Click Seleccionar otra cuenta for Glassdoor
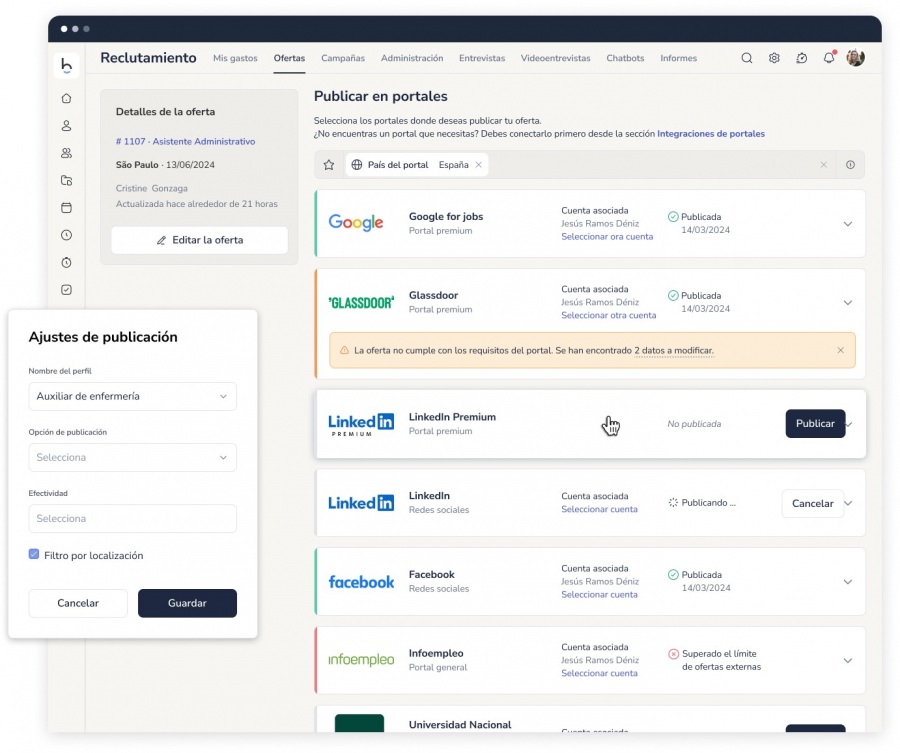Viewport: 900px width, 753px height. point(608,315)
